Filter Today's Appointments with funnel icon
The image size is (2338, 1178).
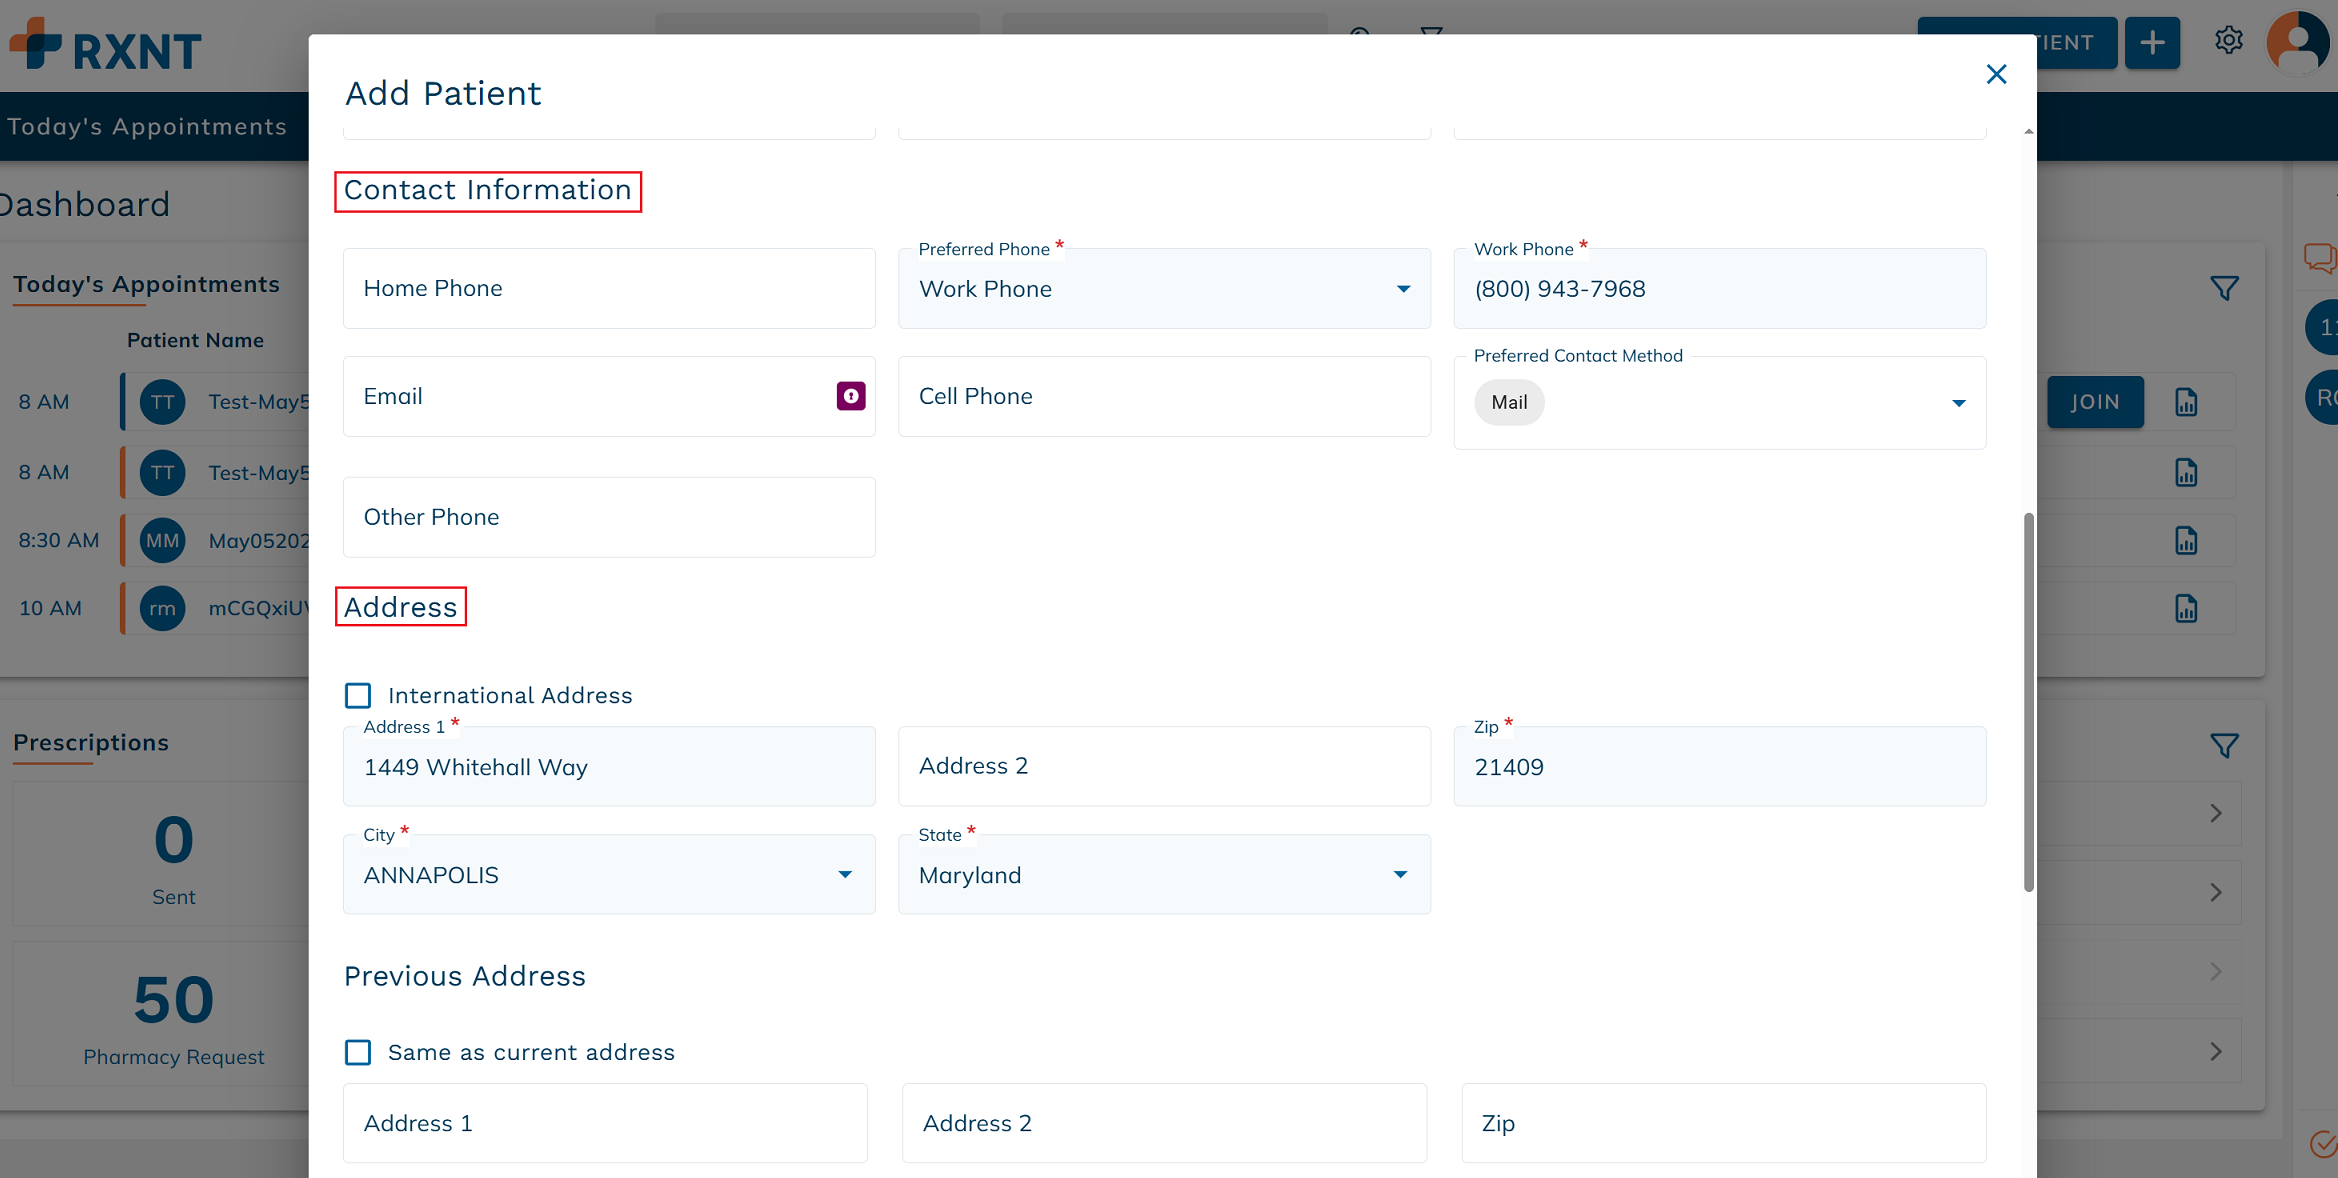(2224, 289)
